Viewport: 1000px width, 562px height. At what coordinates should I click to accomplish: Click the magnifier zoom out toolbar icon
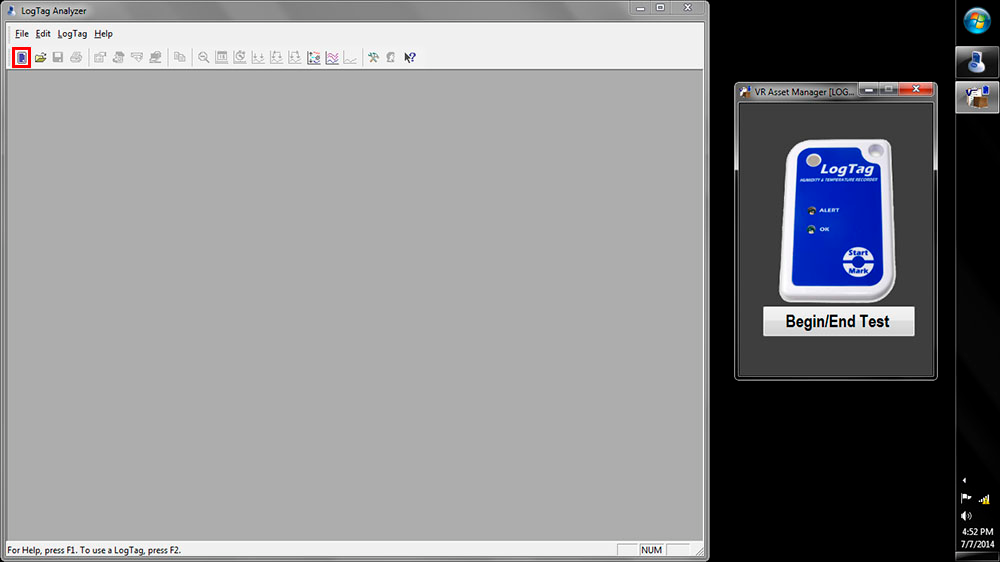[x=204, y=58]
